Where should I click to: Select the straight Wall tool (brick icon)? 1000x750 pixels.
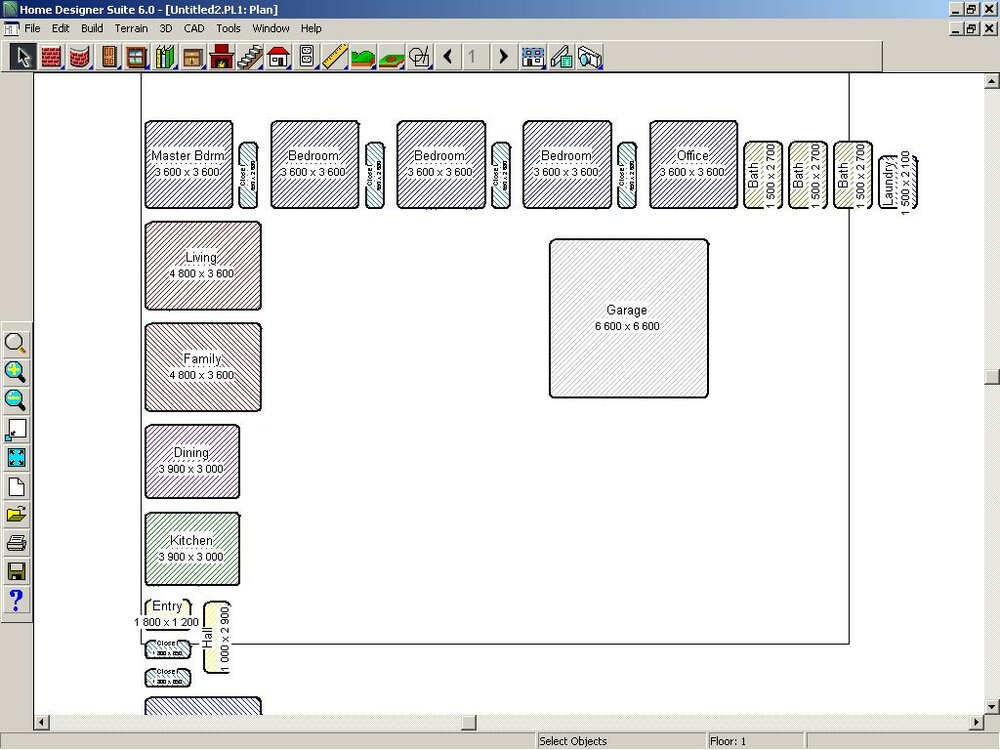tap(51, 56)
